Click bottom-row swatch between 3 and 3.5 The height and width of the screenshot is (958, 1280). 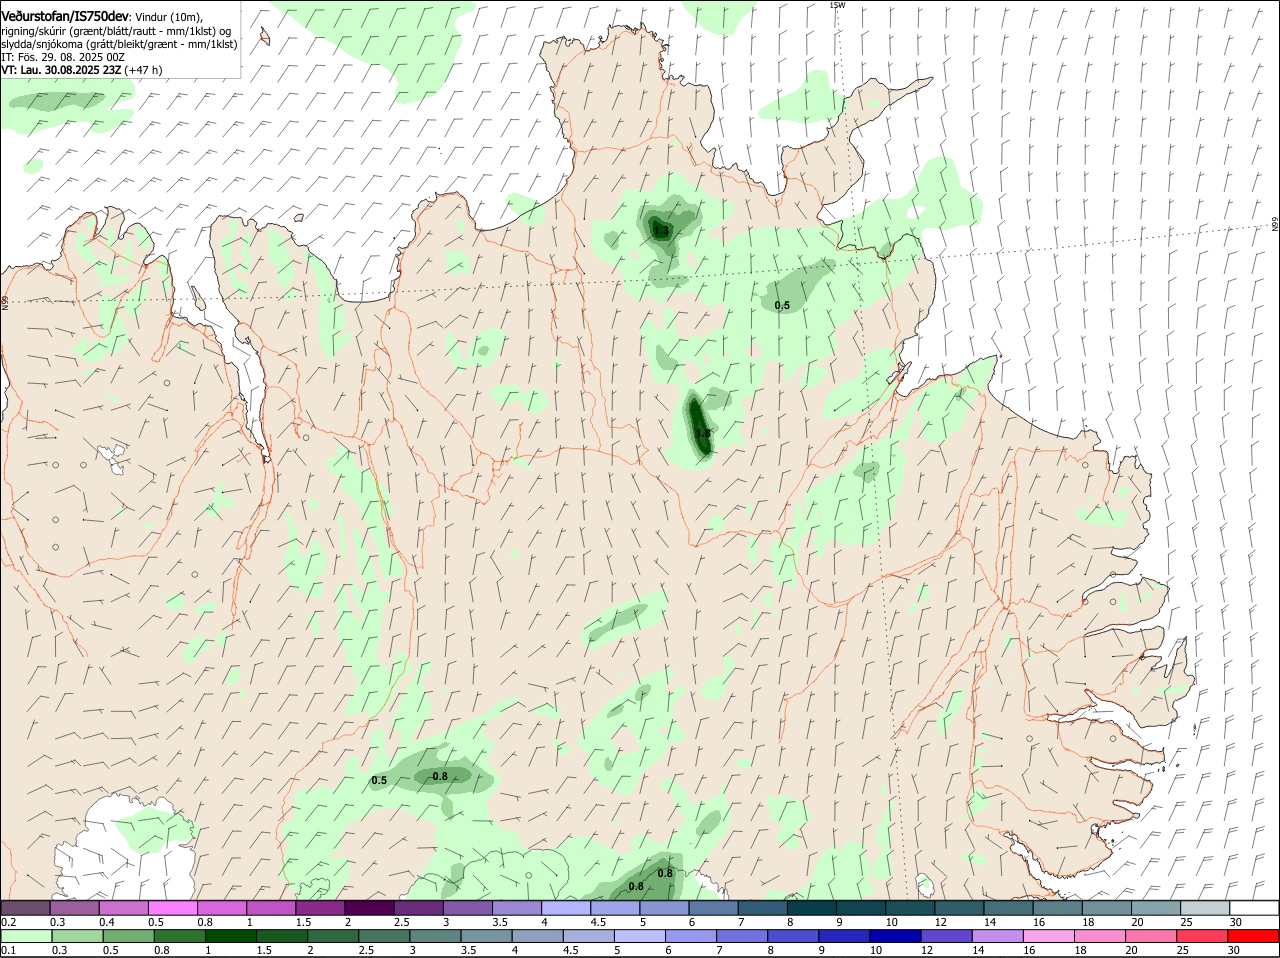pos(435,937)
